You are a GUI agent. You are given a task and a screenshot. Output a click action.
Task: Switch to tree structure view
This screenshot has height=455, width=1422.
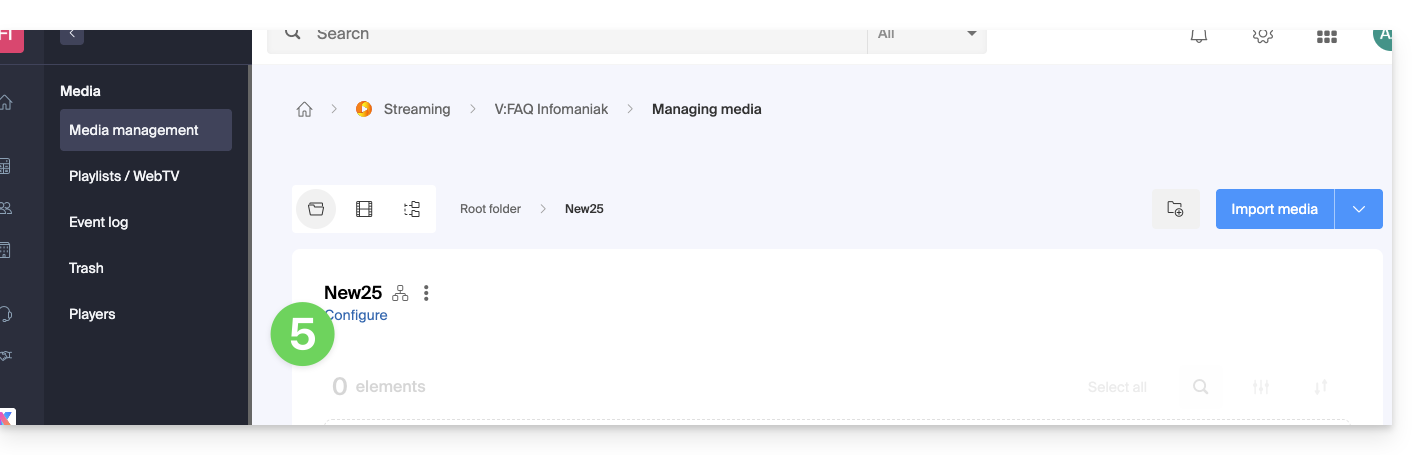tap(412, 209)
